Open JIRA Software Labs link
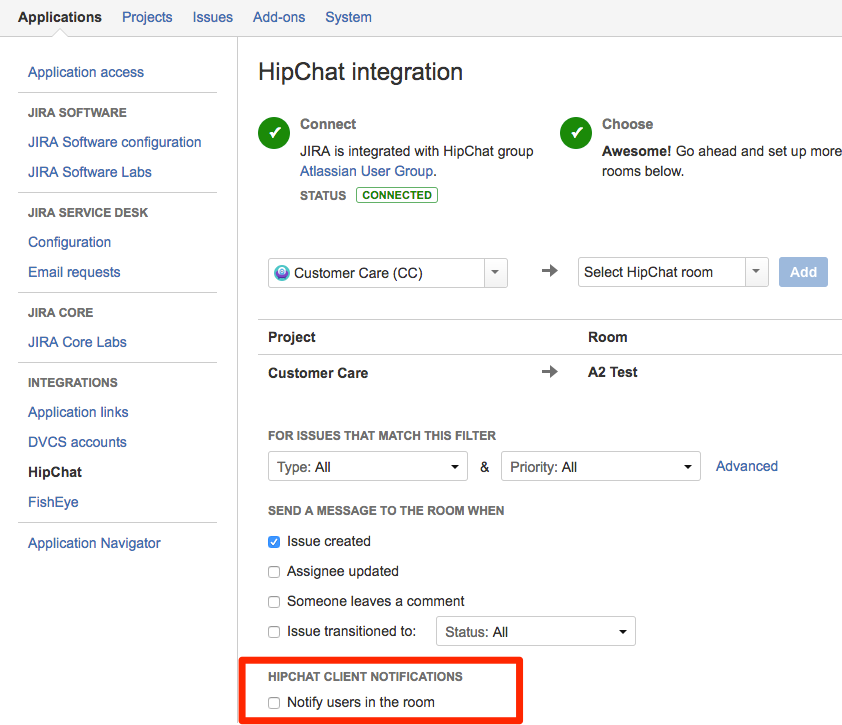 (90, 172)
